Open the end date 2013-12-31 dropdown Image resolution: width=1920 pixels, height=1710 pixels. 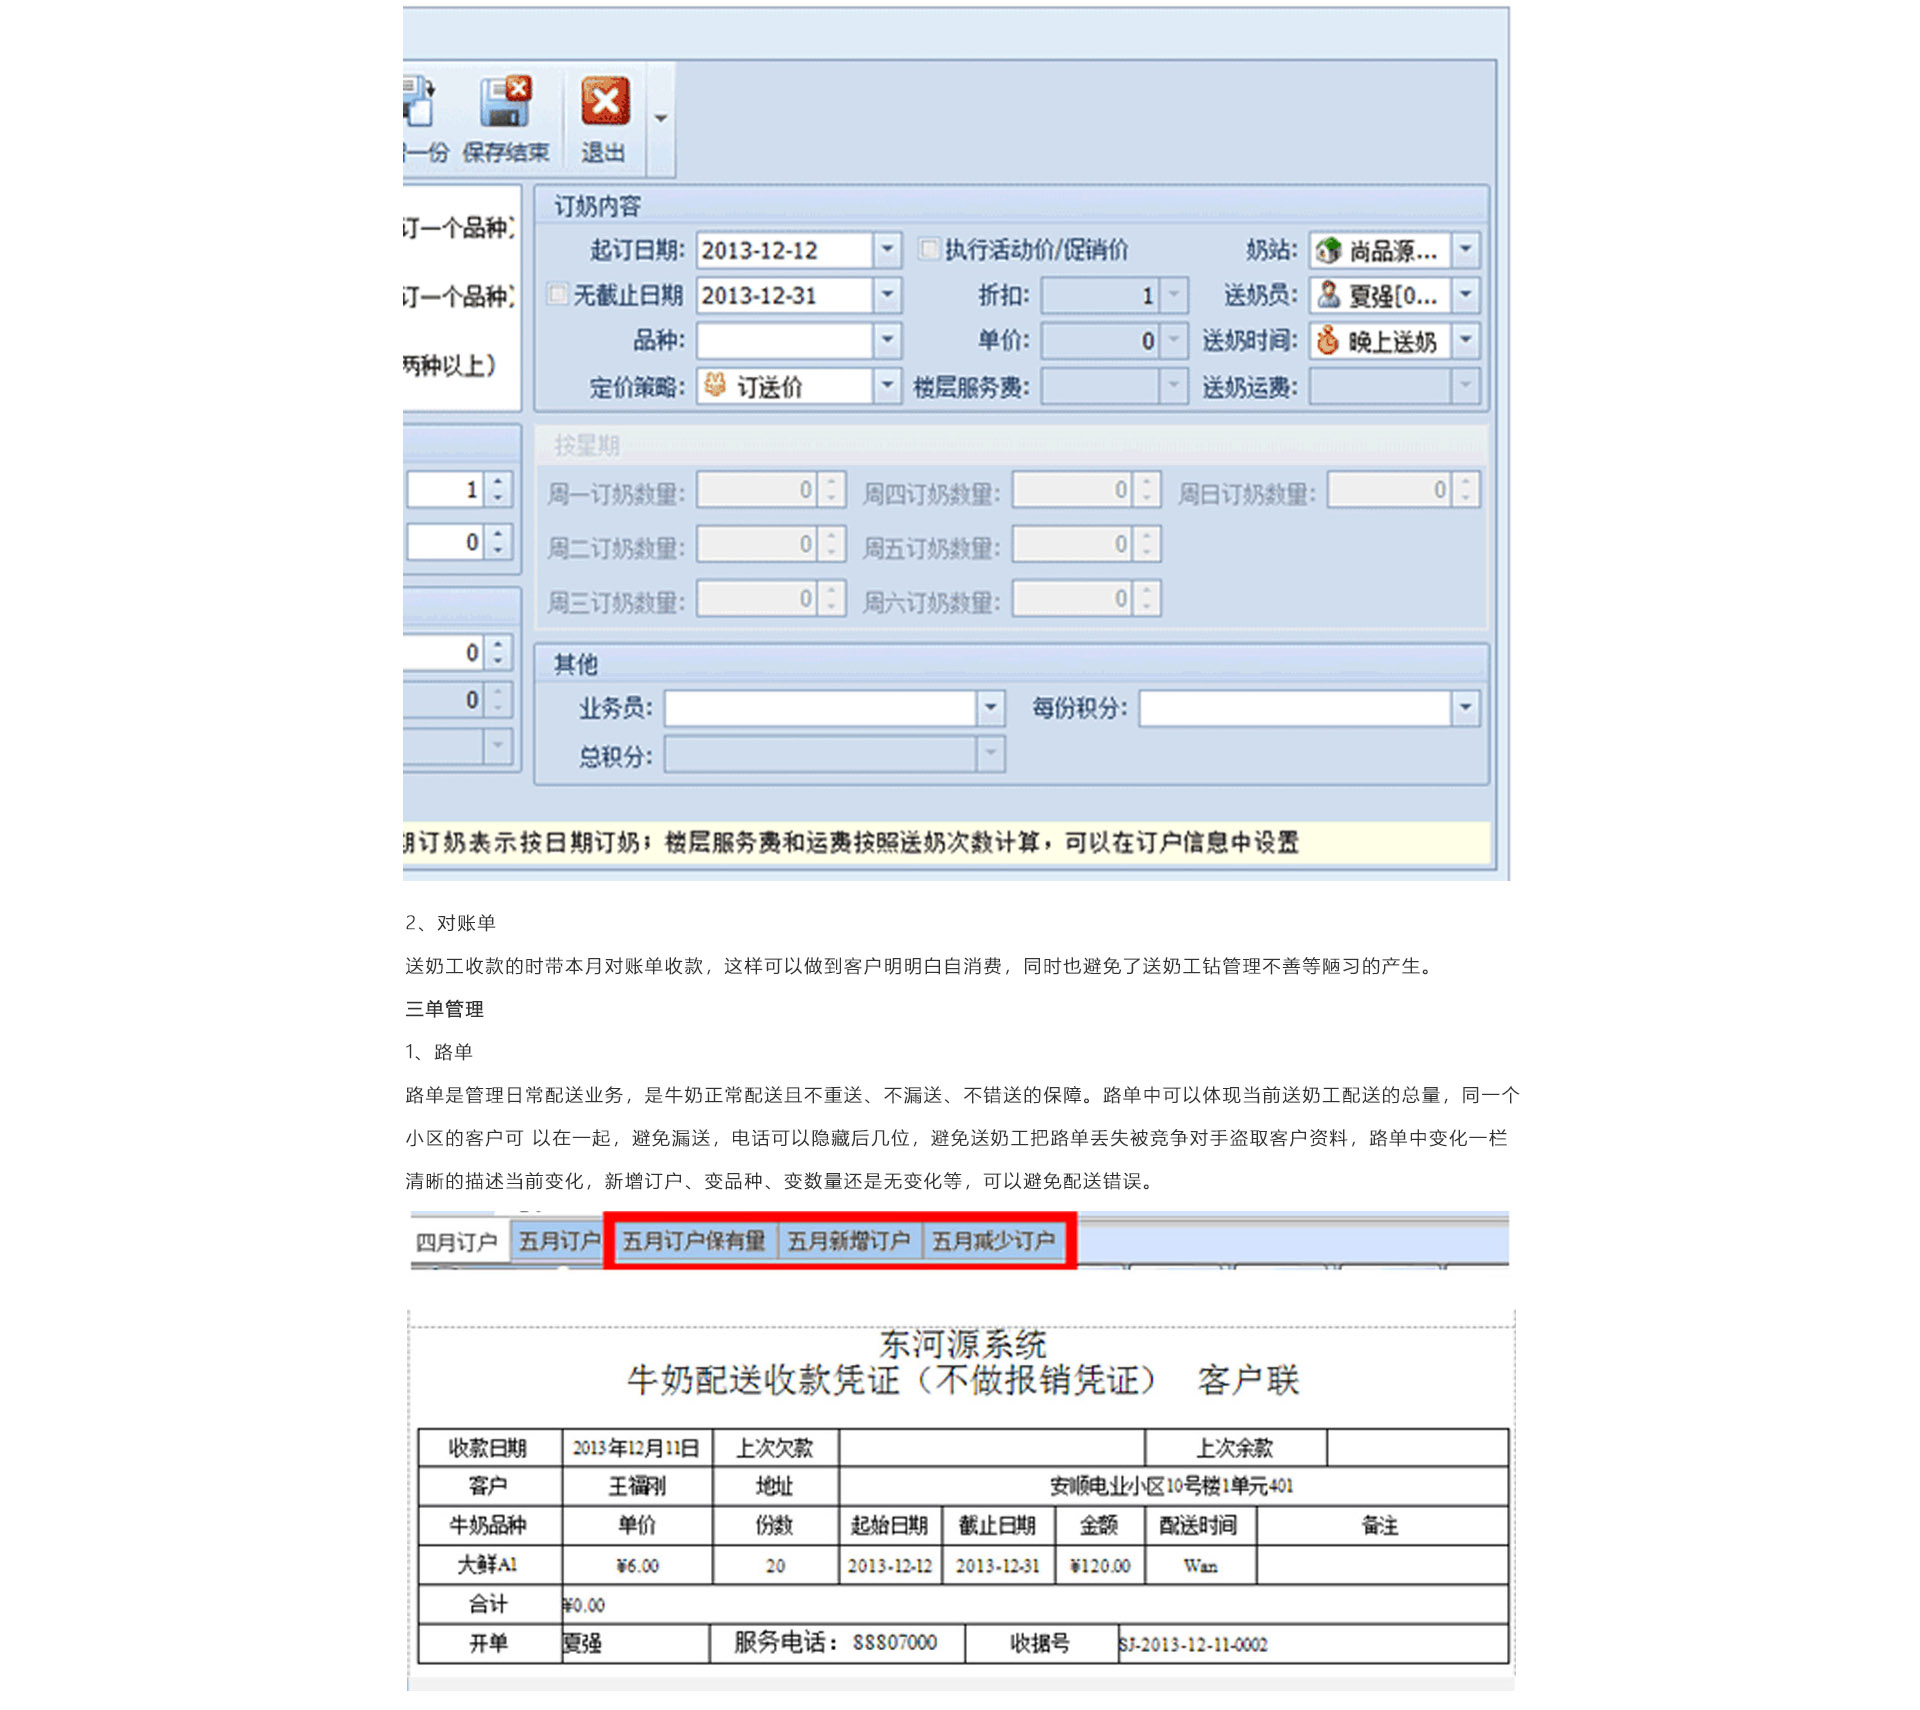887,295
